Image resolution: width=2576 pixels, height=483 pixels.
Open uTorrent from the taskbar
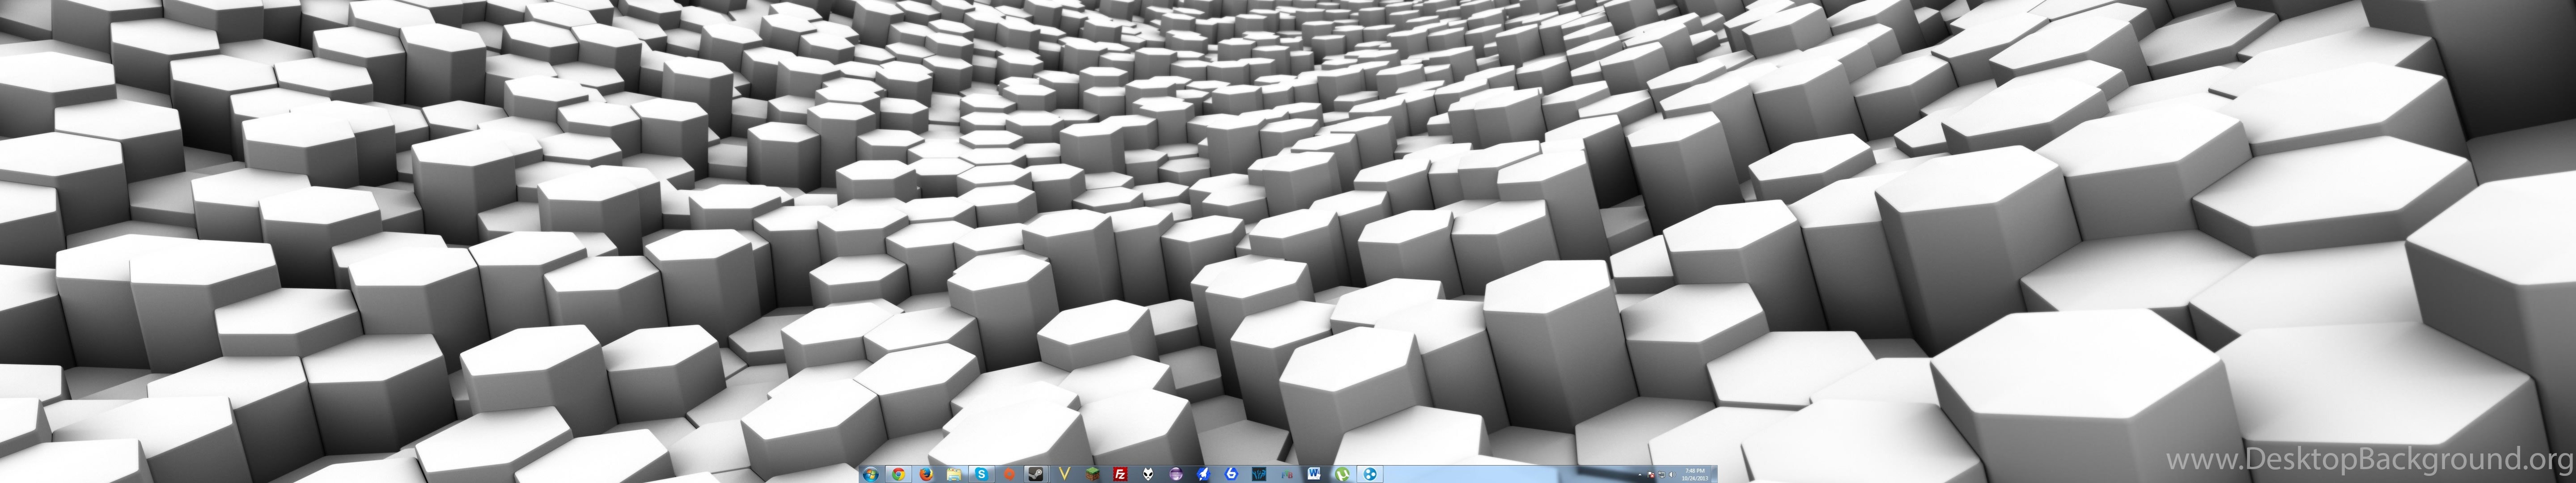click(1342, 474)
